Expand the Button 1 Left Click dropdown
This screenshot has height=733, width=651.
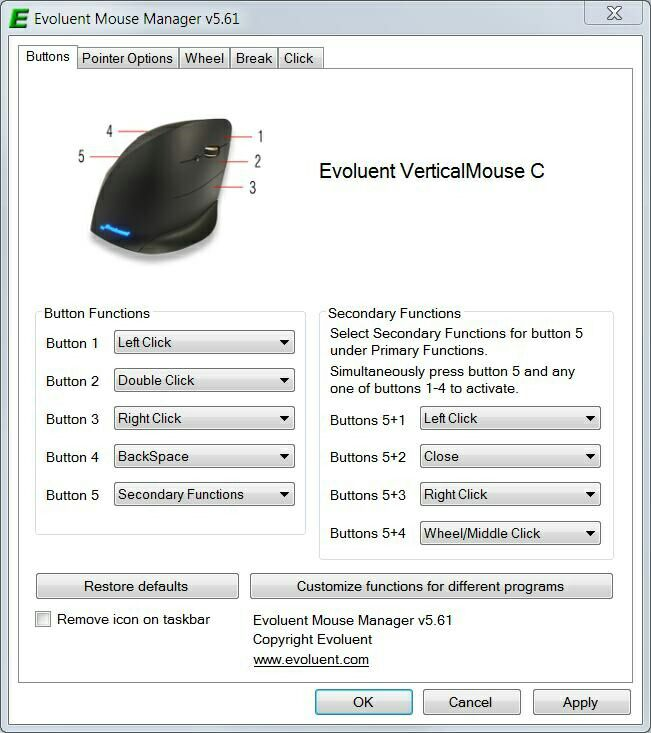204,342
